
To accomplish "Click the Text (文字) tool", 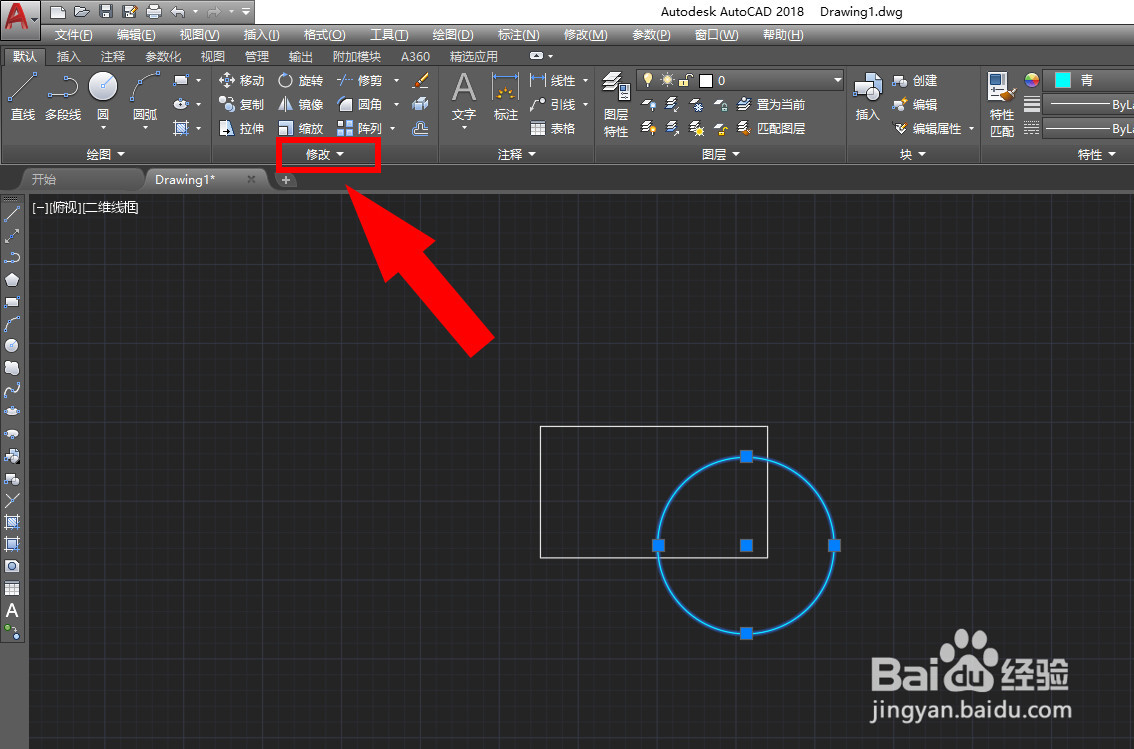I will pos(464,96).
